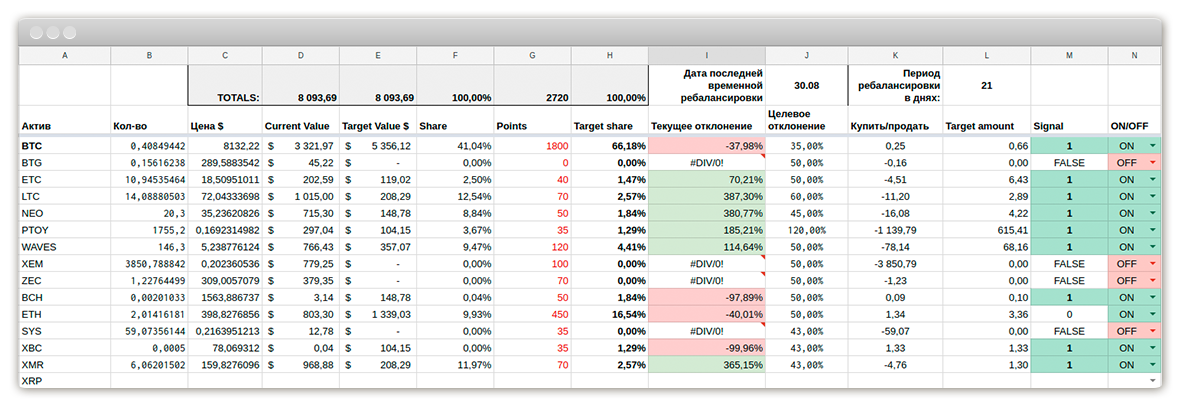The image size is (1184, 405).
Task: Click ETH target share 16,54%
Action: pyautogui.click(x=609, y=314)
